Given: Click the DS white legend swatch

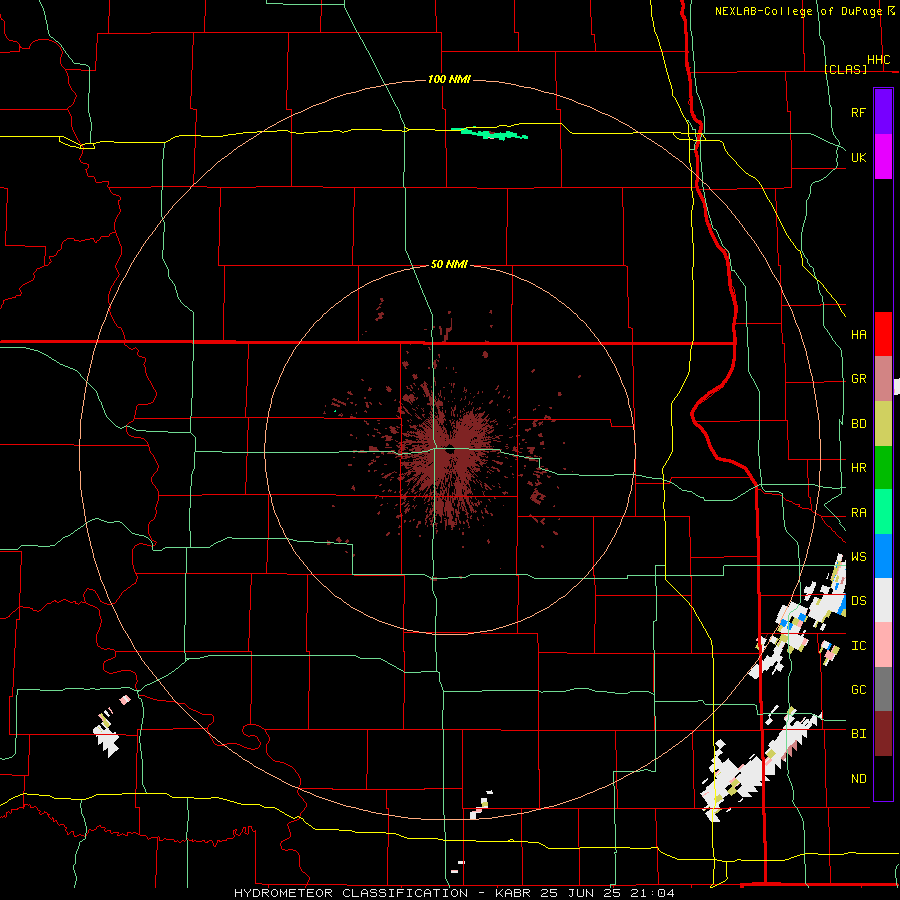Looking at the screenshot, I should click(883, 600).
